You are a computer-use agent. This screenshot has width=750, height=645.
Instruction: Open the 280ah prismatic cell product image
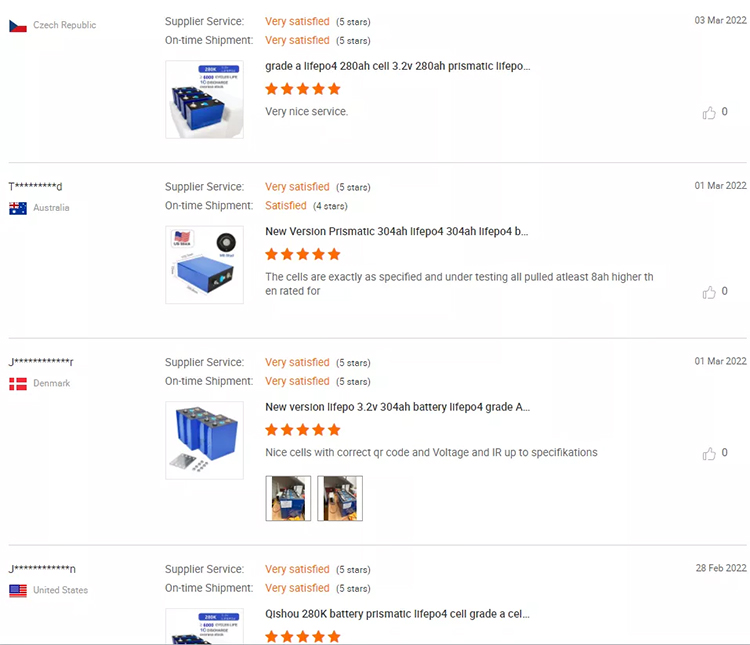204,99
